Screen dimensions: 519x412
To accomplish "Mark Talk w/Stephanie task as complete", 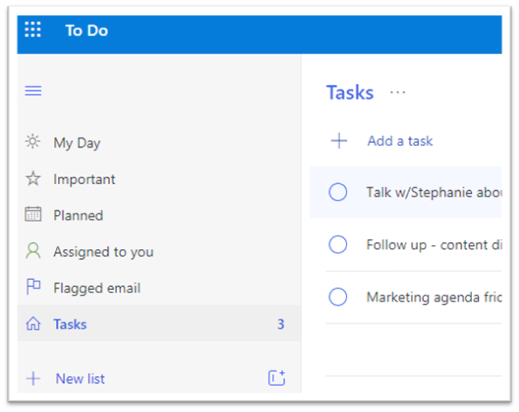I will point(338,192).
